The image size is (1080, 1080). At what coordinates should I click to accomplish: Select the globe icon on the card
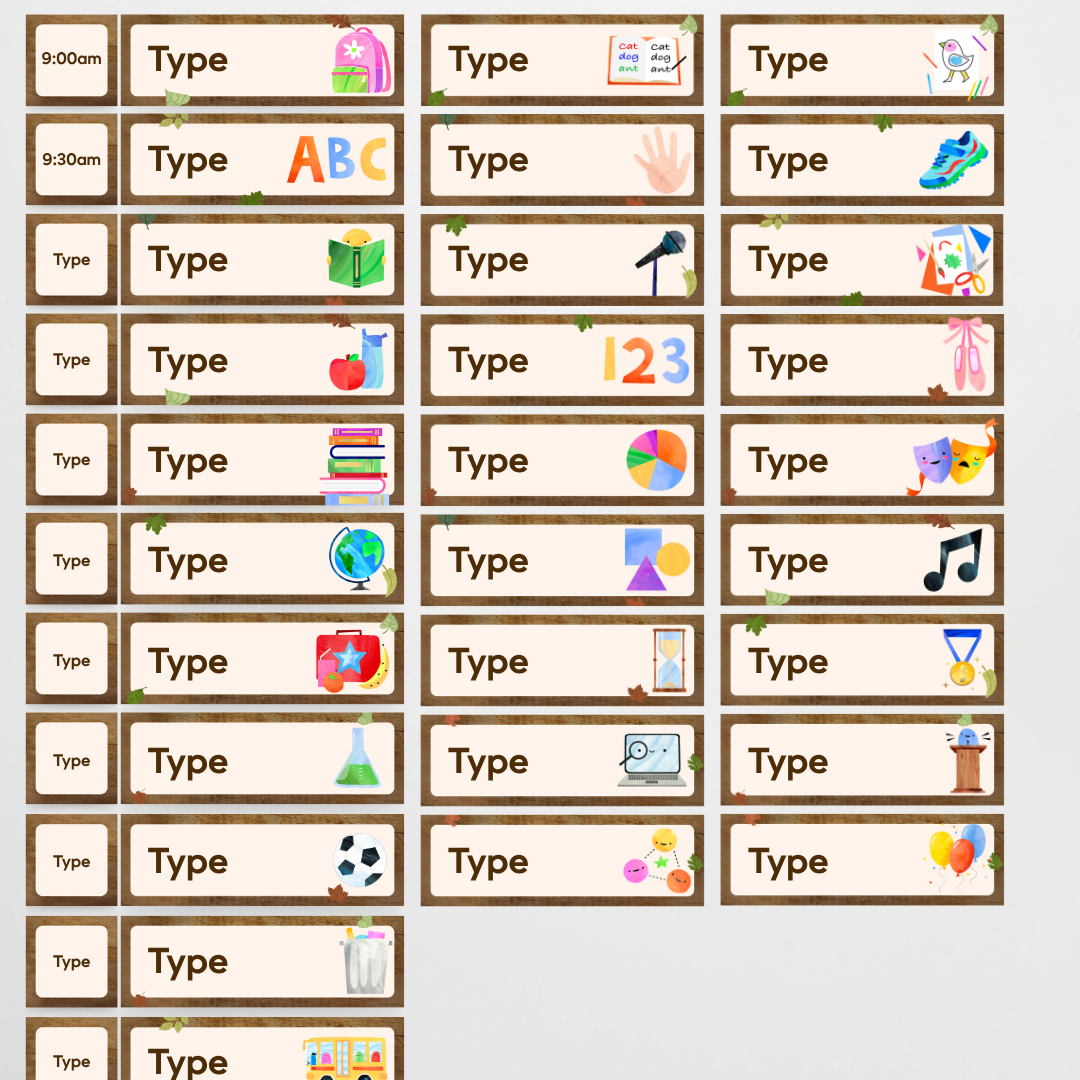coord(357,559)
